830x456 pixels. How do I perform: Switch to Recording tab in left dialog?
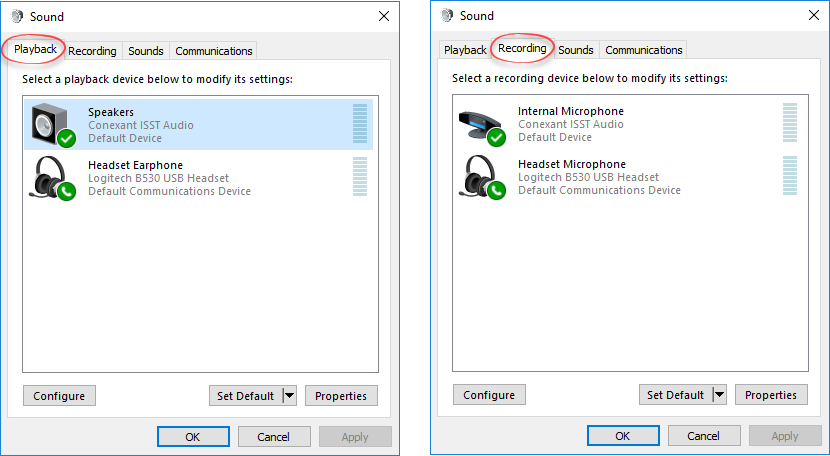92,51
